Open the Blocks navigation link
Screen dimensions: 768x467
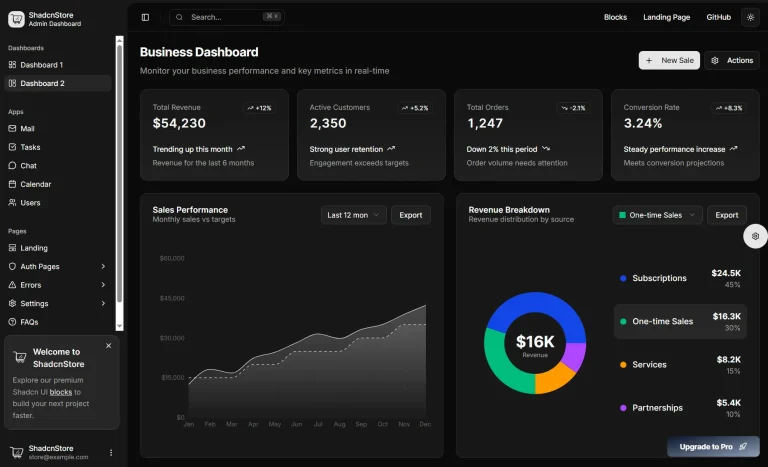(x=615, y=17)
